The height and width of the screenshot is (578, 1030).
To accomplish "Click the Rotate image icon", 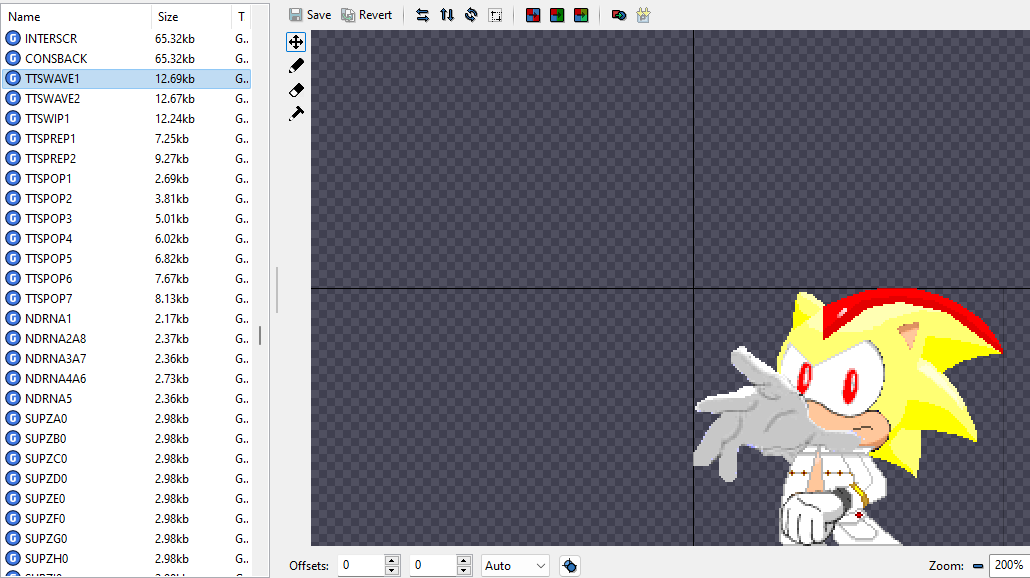I will tap(471, 15).
